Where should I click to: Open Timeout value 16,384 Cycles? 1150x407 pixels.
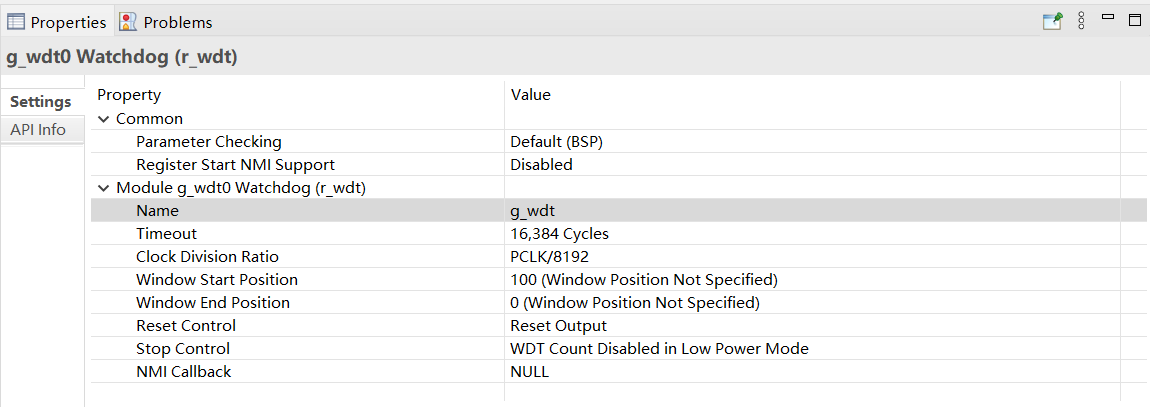click(x=559, y=234)
